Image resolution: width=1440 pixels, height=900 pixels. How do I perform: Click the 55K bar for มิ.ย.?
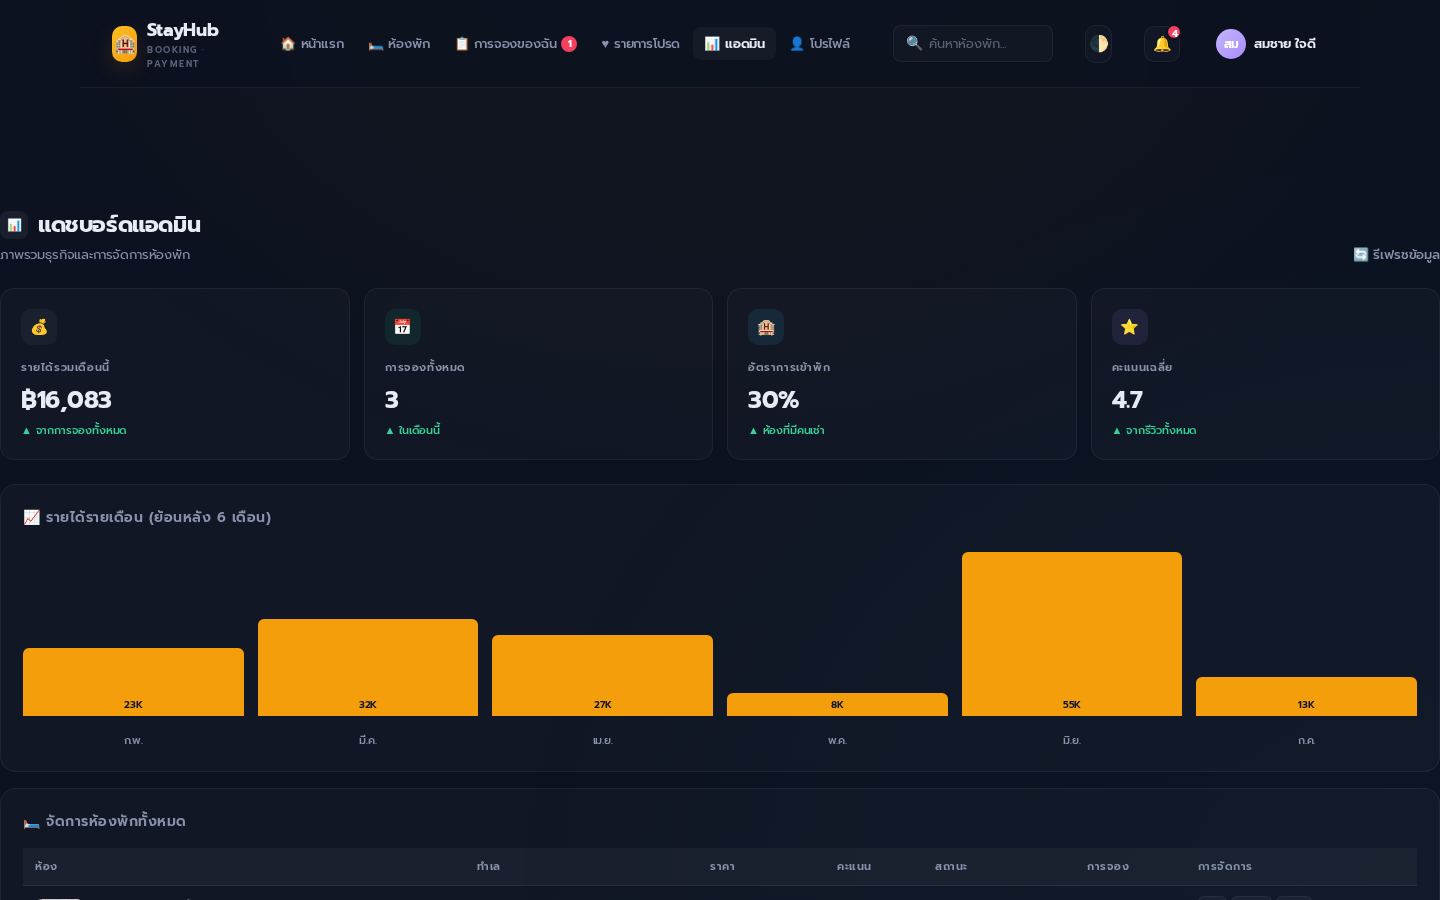tap(1072, 634)
